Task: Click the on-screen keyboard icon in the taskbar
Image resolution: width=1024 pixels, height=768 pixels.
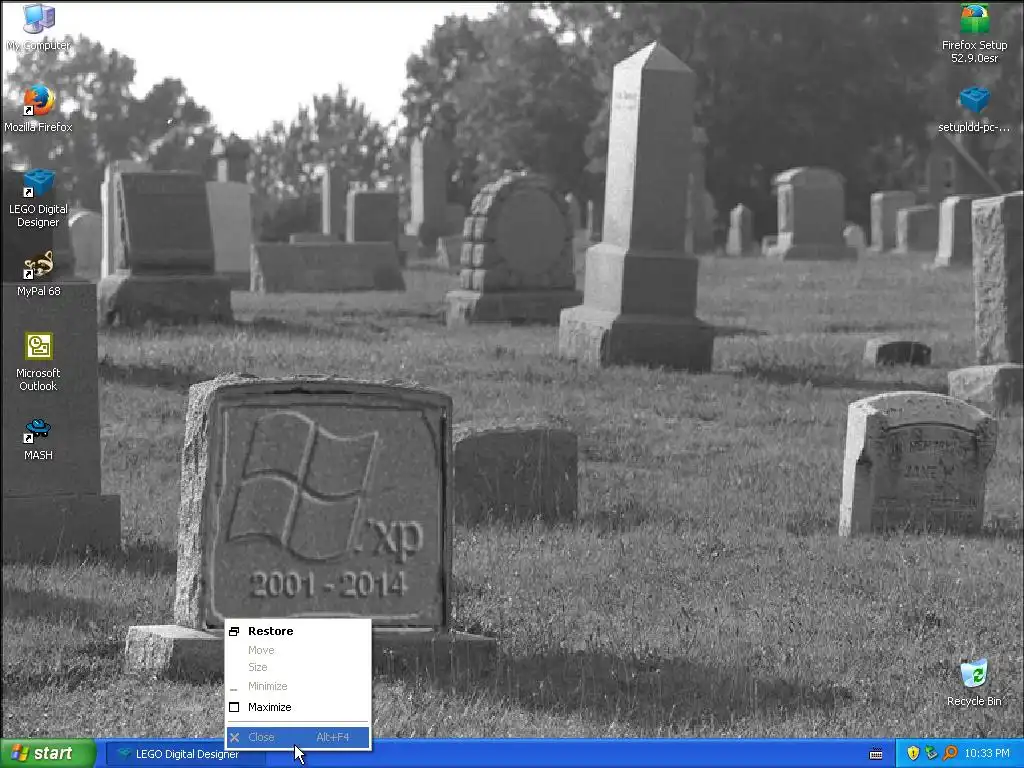Action: [876, 754]
